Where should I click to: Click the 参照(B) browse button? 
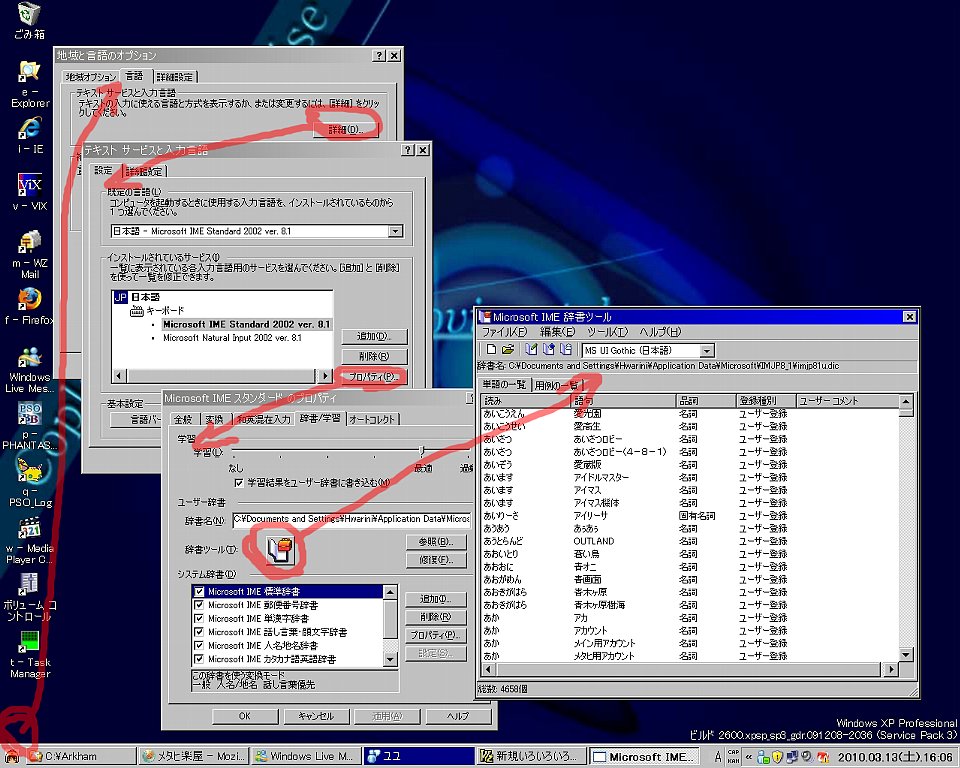tap(435, 541)
